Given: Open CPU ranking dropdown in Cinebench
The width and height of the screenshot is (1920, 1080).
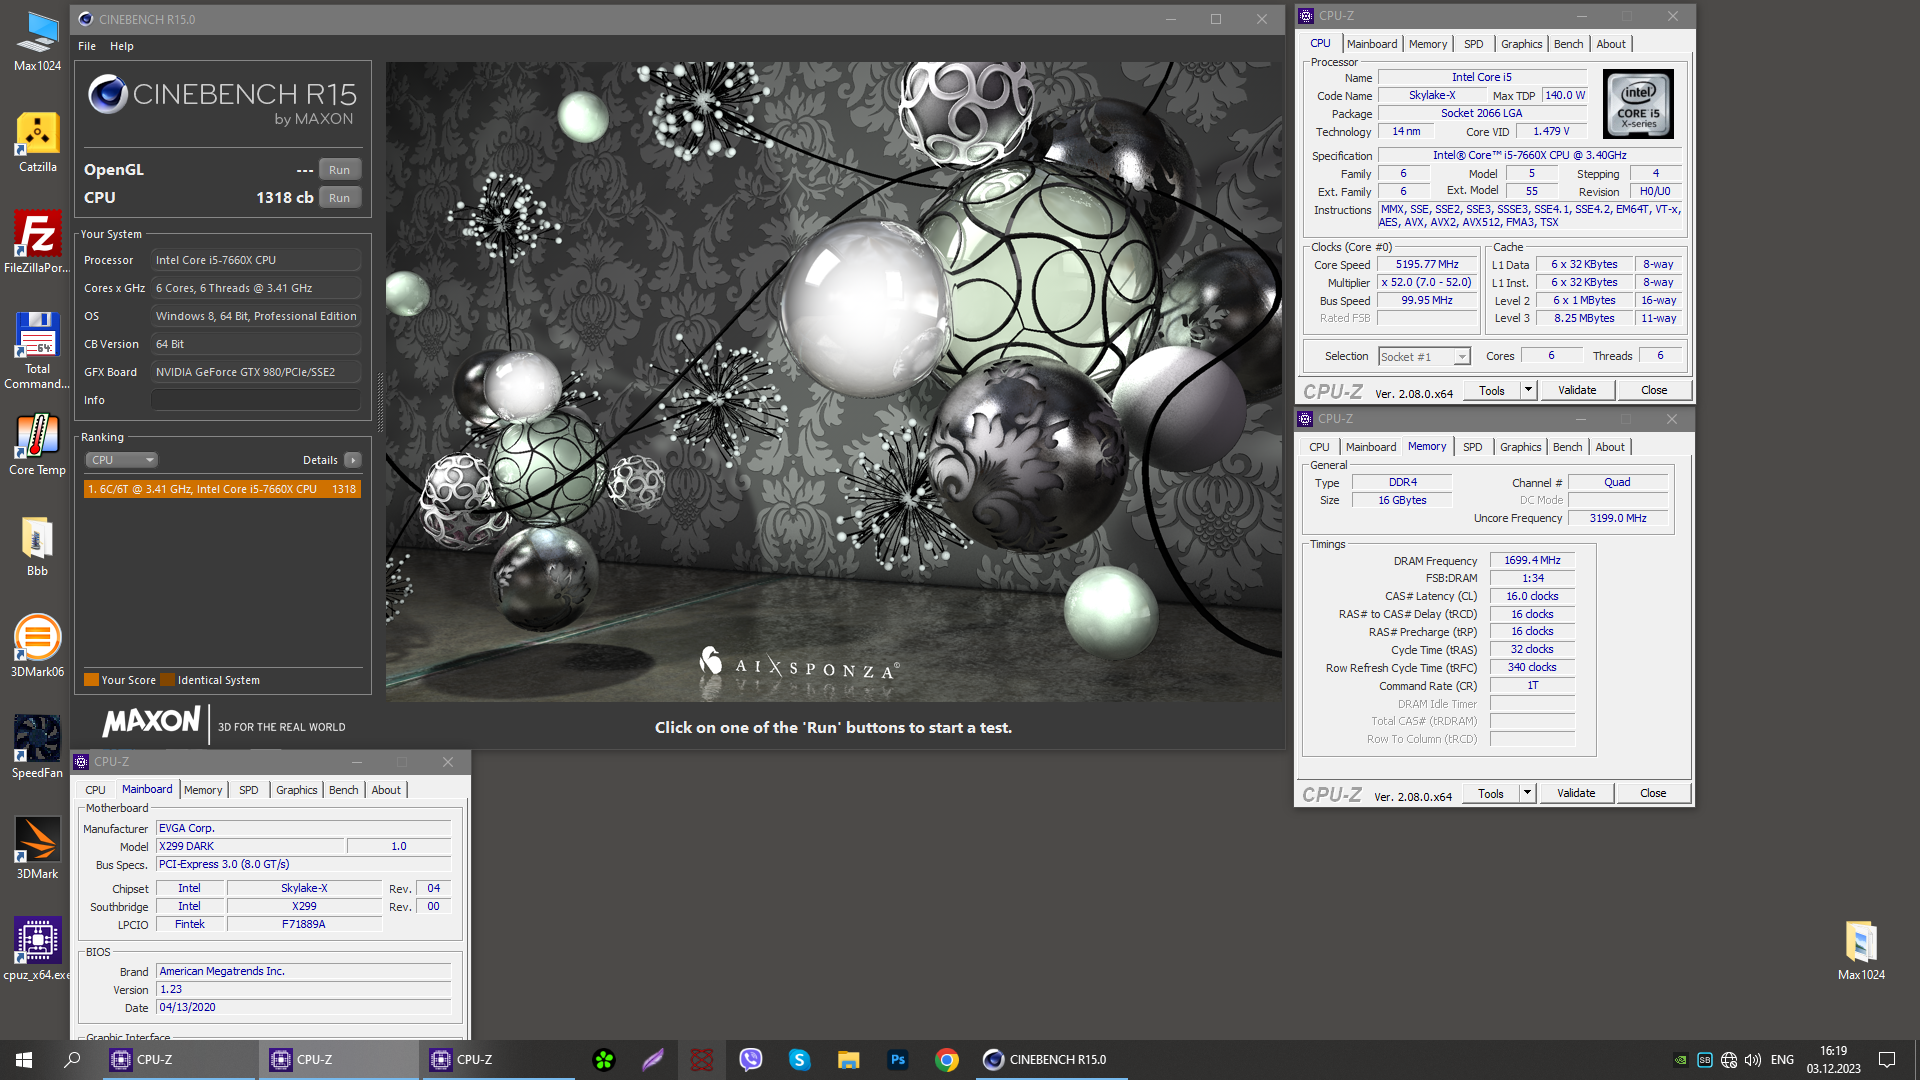Looking at the screenshot, I should [122, 460].
